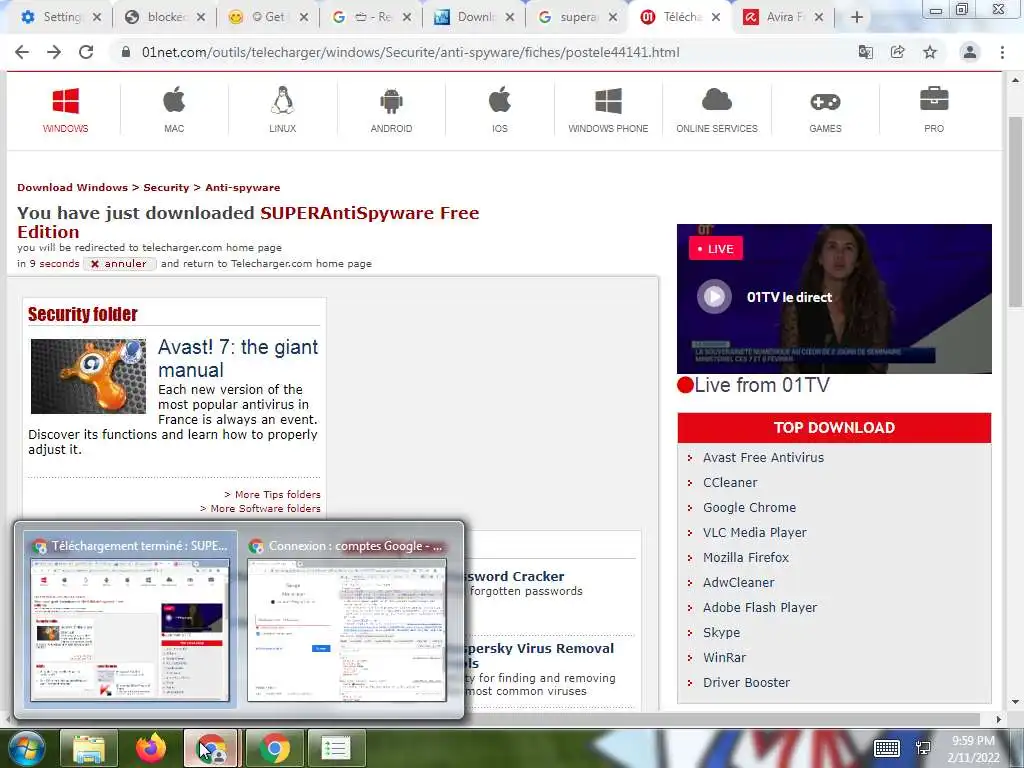
Task: Open Skype in Top Download list
Action: 721,632
